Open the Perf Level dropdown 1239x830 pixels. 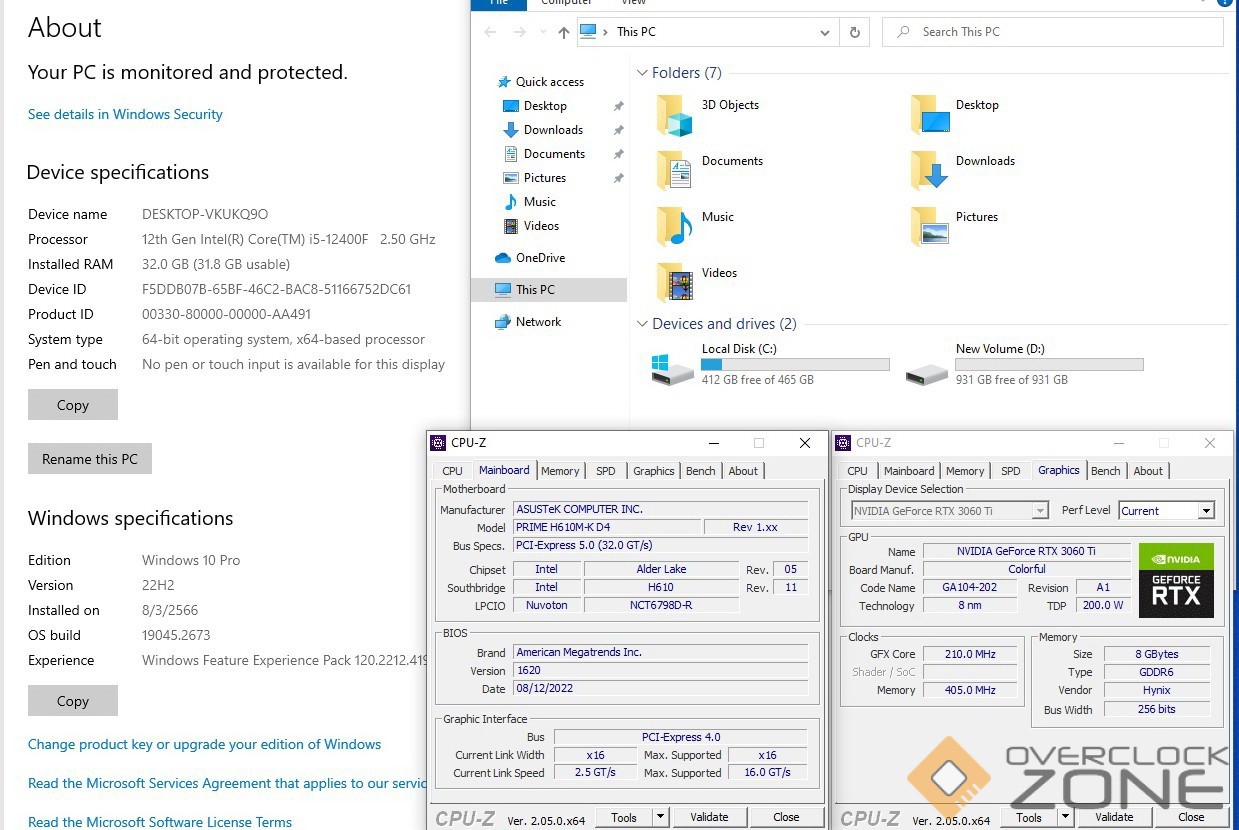coord(1206,511)
